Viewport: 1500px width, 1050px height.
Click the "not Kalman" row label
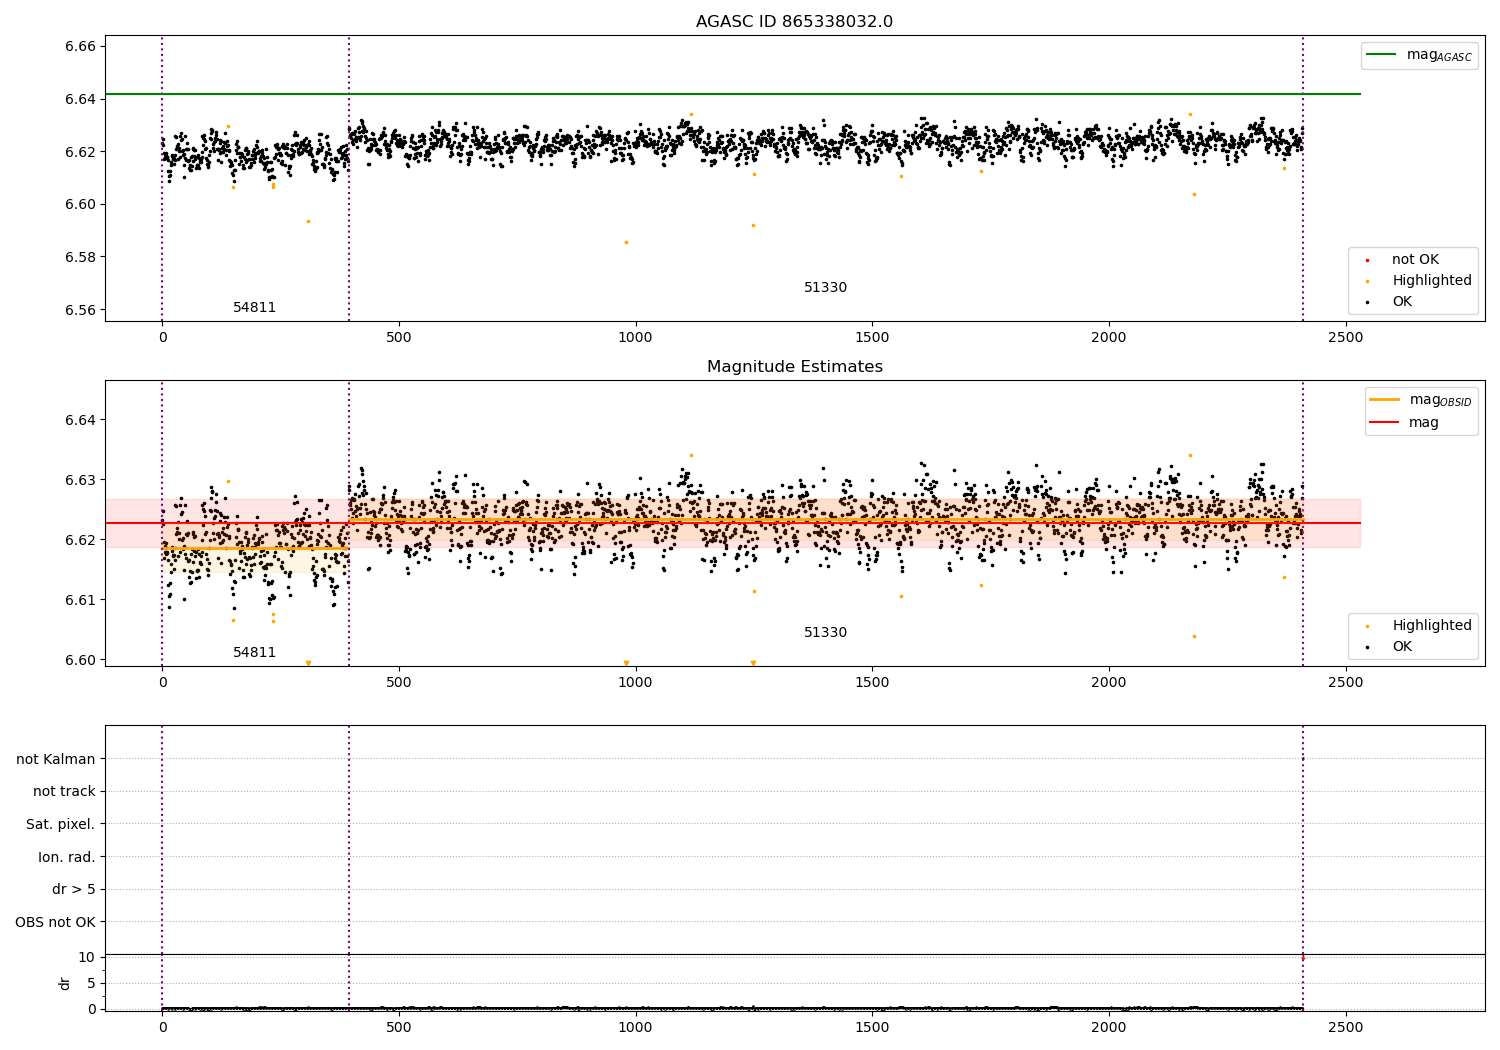[x=56, y=760]
